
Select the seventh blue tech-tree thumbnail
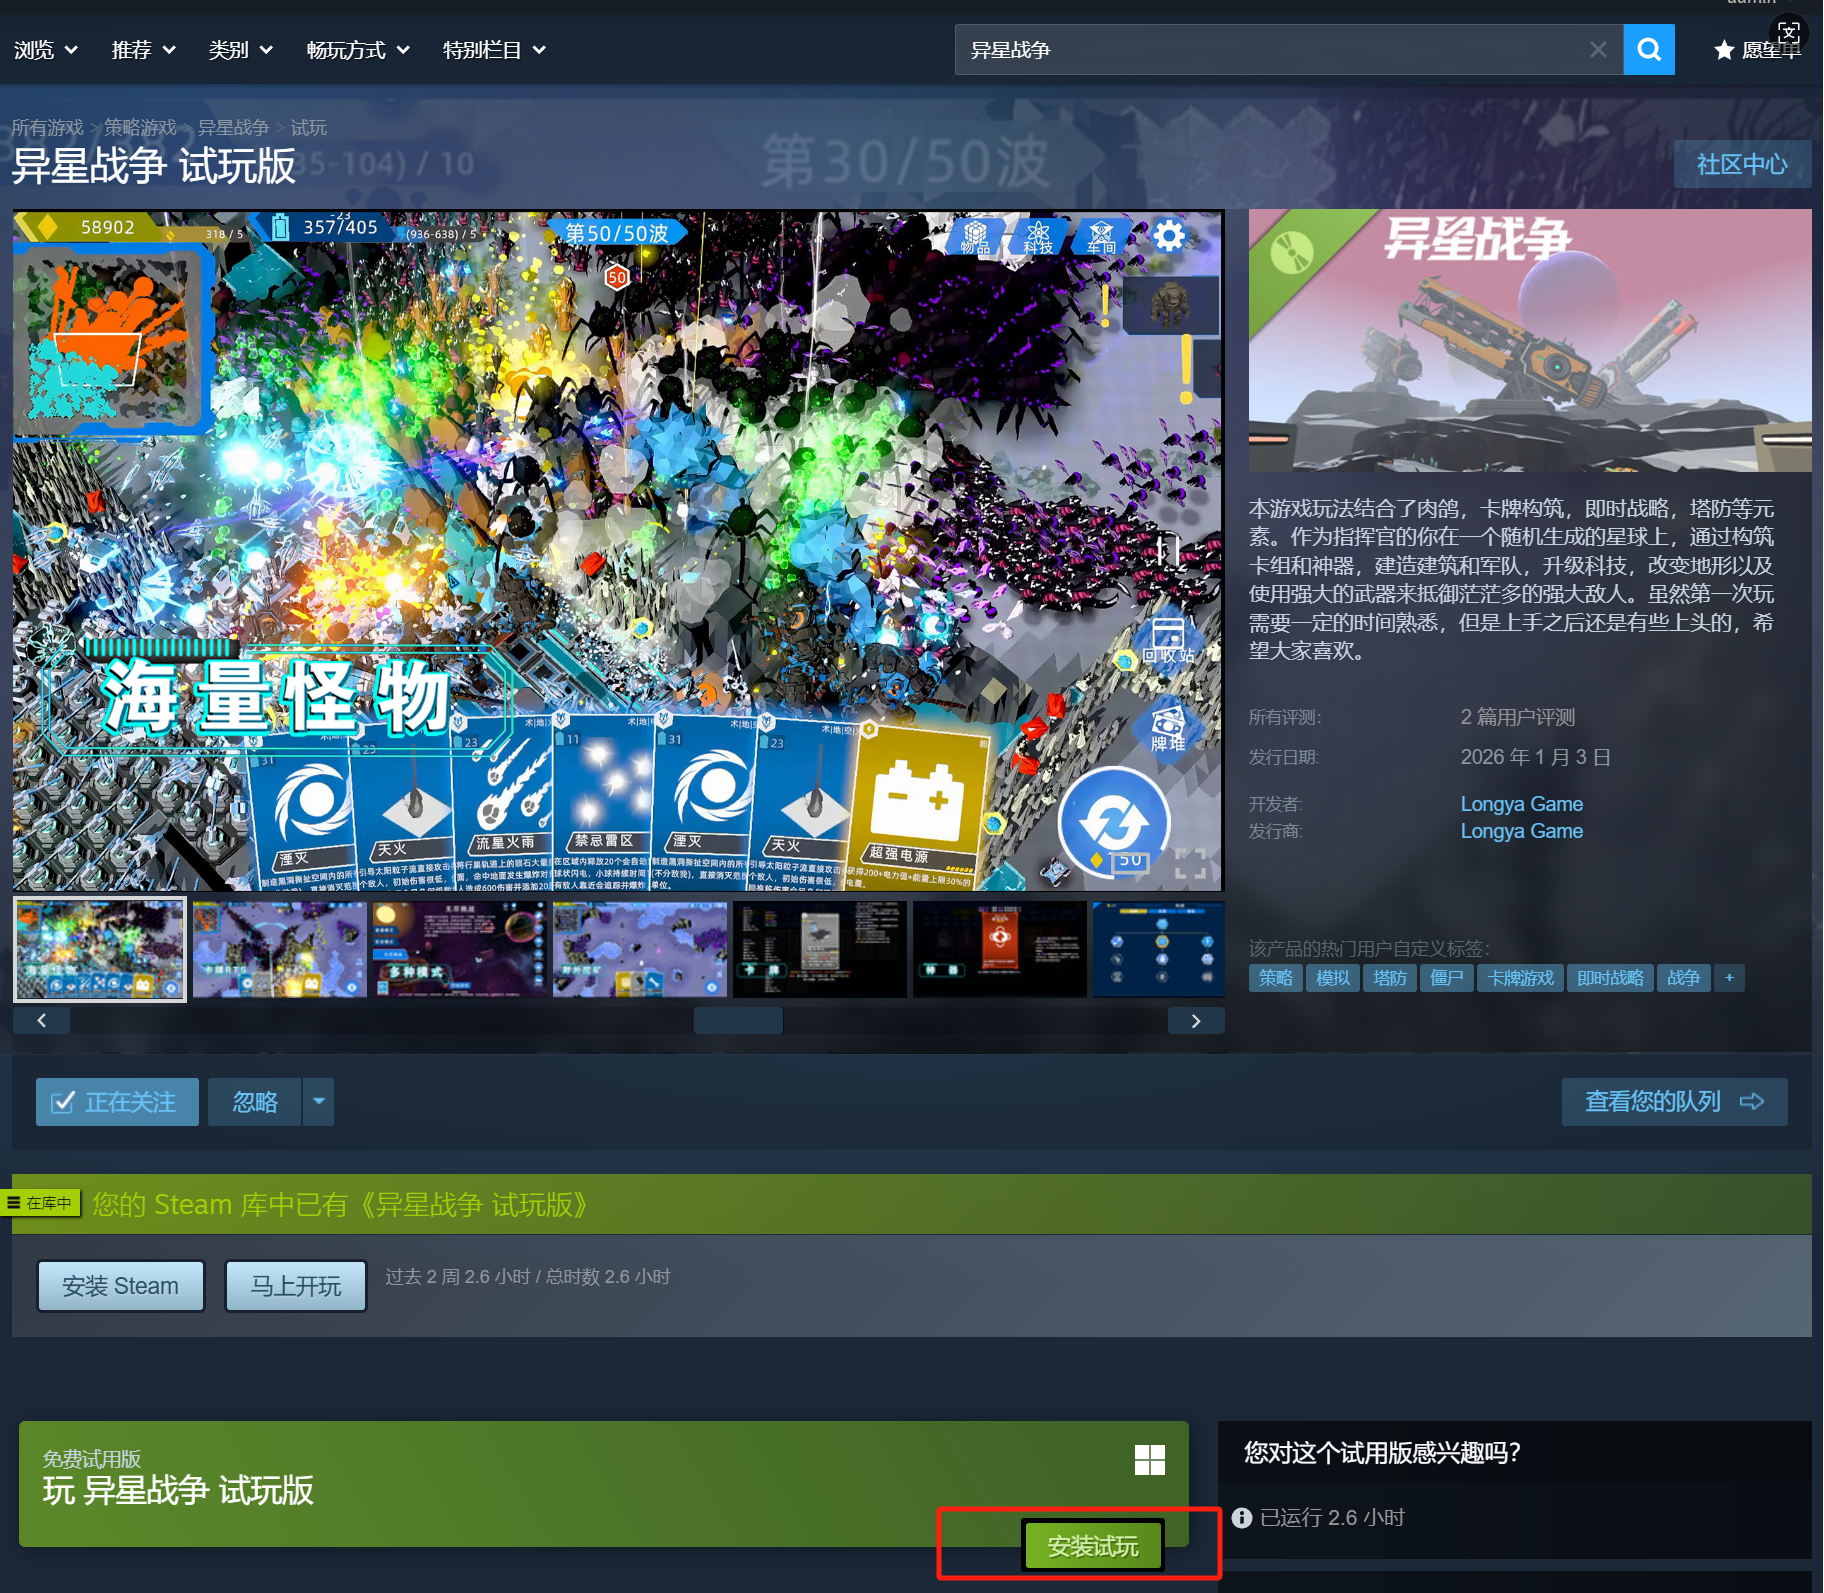click(x=1159, y=949)
